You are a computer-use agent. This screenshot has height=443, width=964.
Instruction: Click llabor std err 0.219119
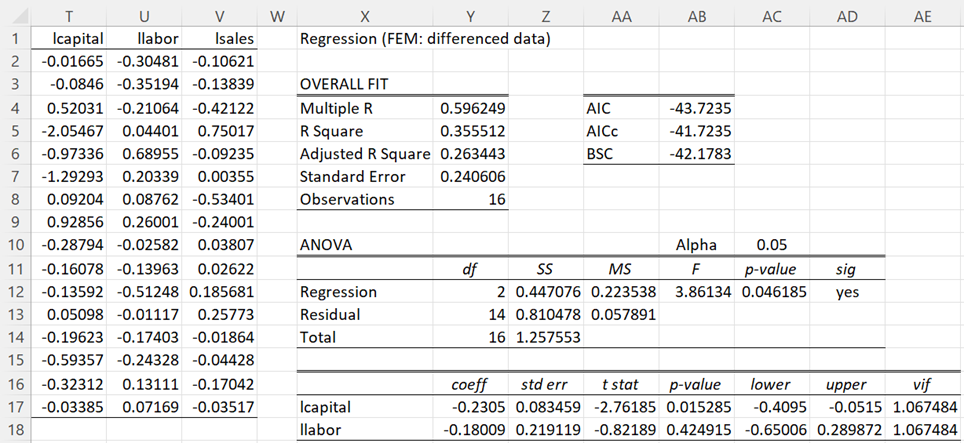548,429
